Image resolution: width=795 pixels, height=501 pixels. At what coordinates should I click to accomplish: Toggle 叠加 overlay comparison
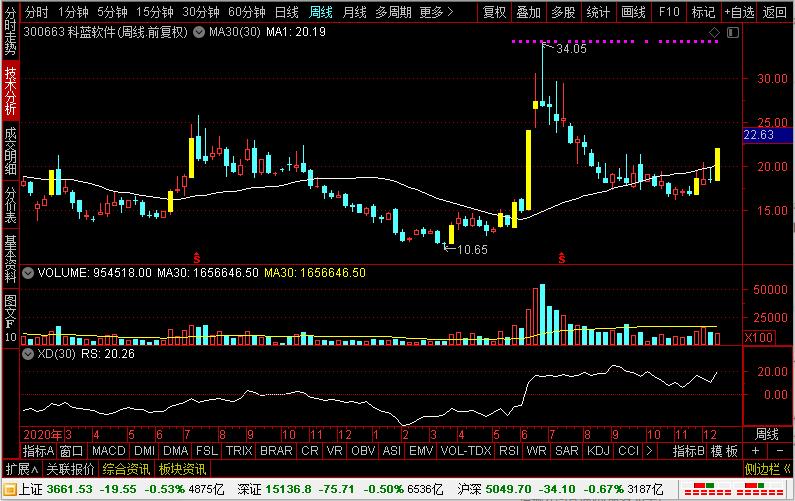528,12
